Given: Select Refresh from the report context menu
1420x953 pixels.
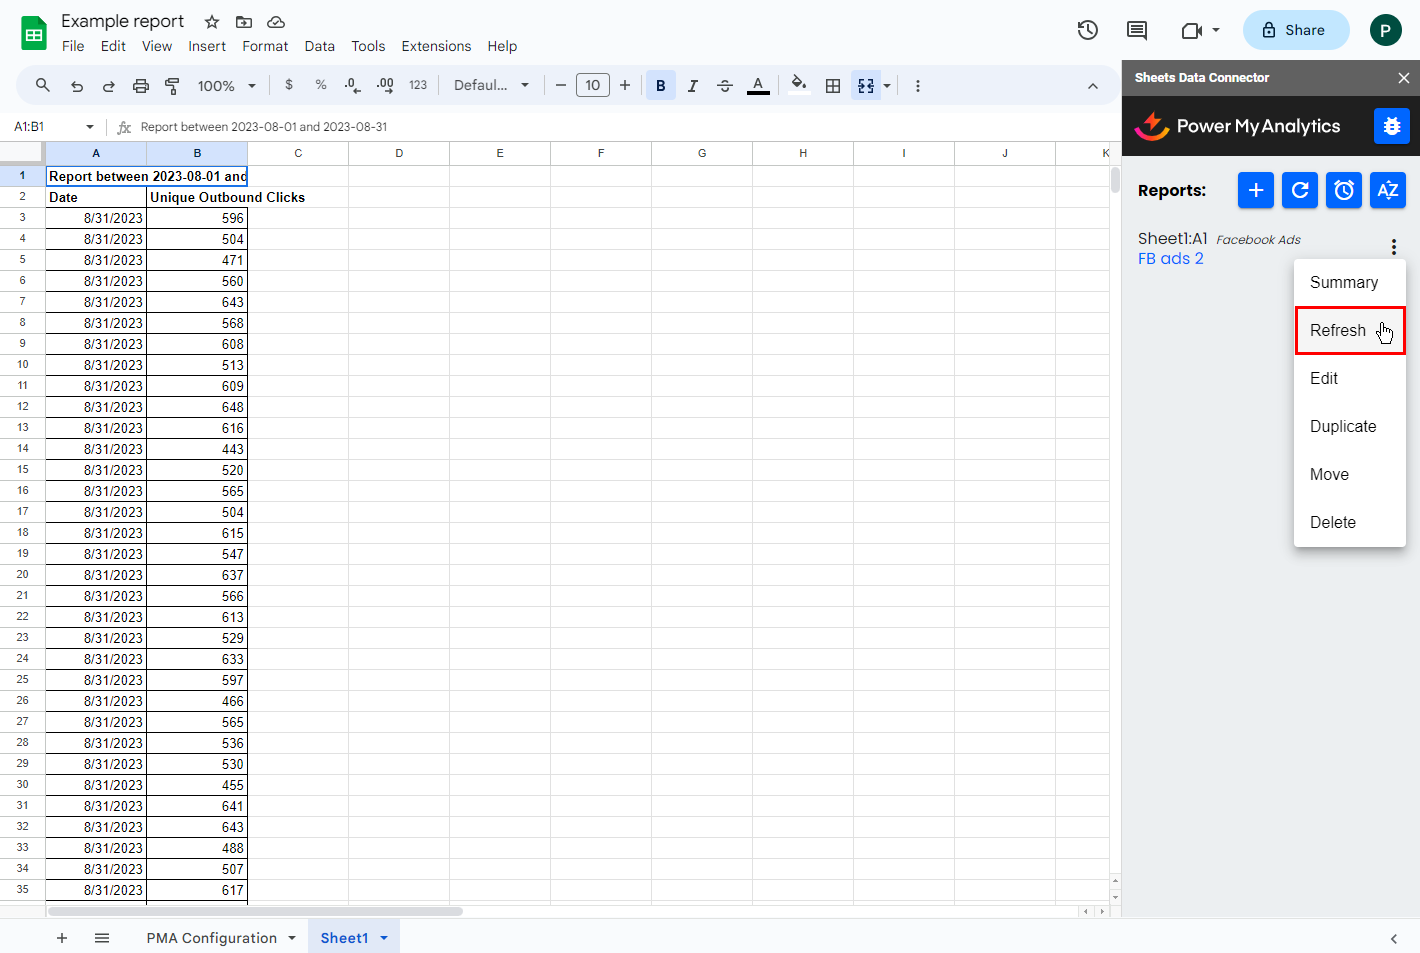Looking at the screenshot, I should click(1338, 331).
